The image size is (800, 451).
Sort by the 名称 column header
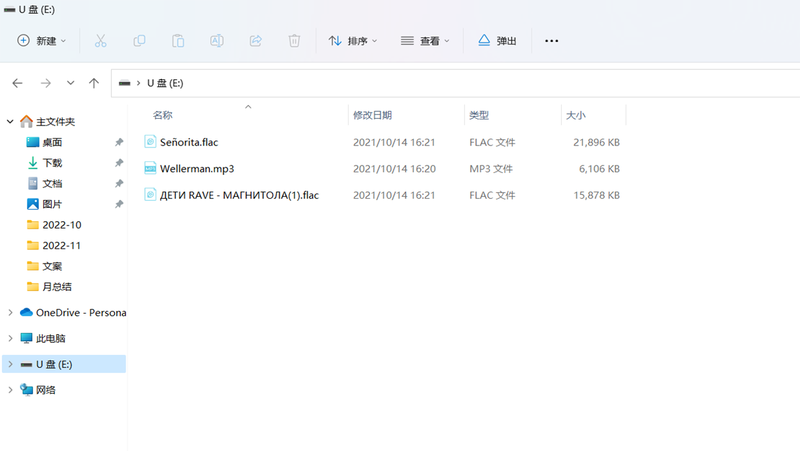(x=163, y=115)
